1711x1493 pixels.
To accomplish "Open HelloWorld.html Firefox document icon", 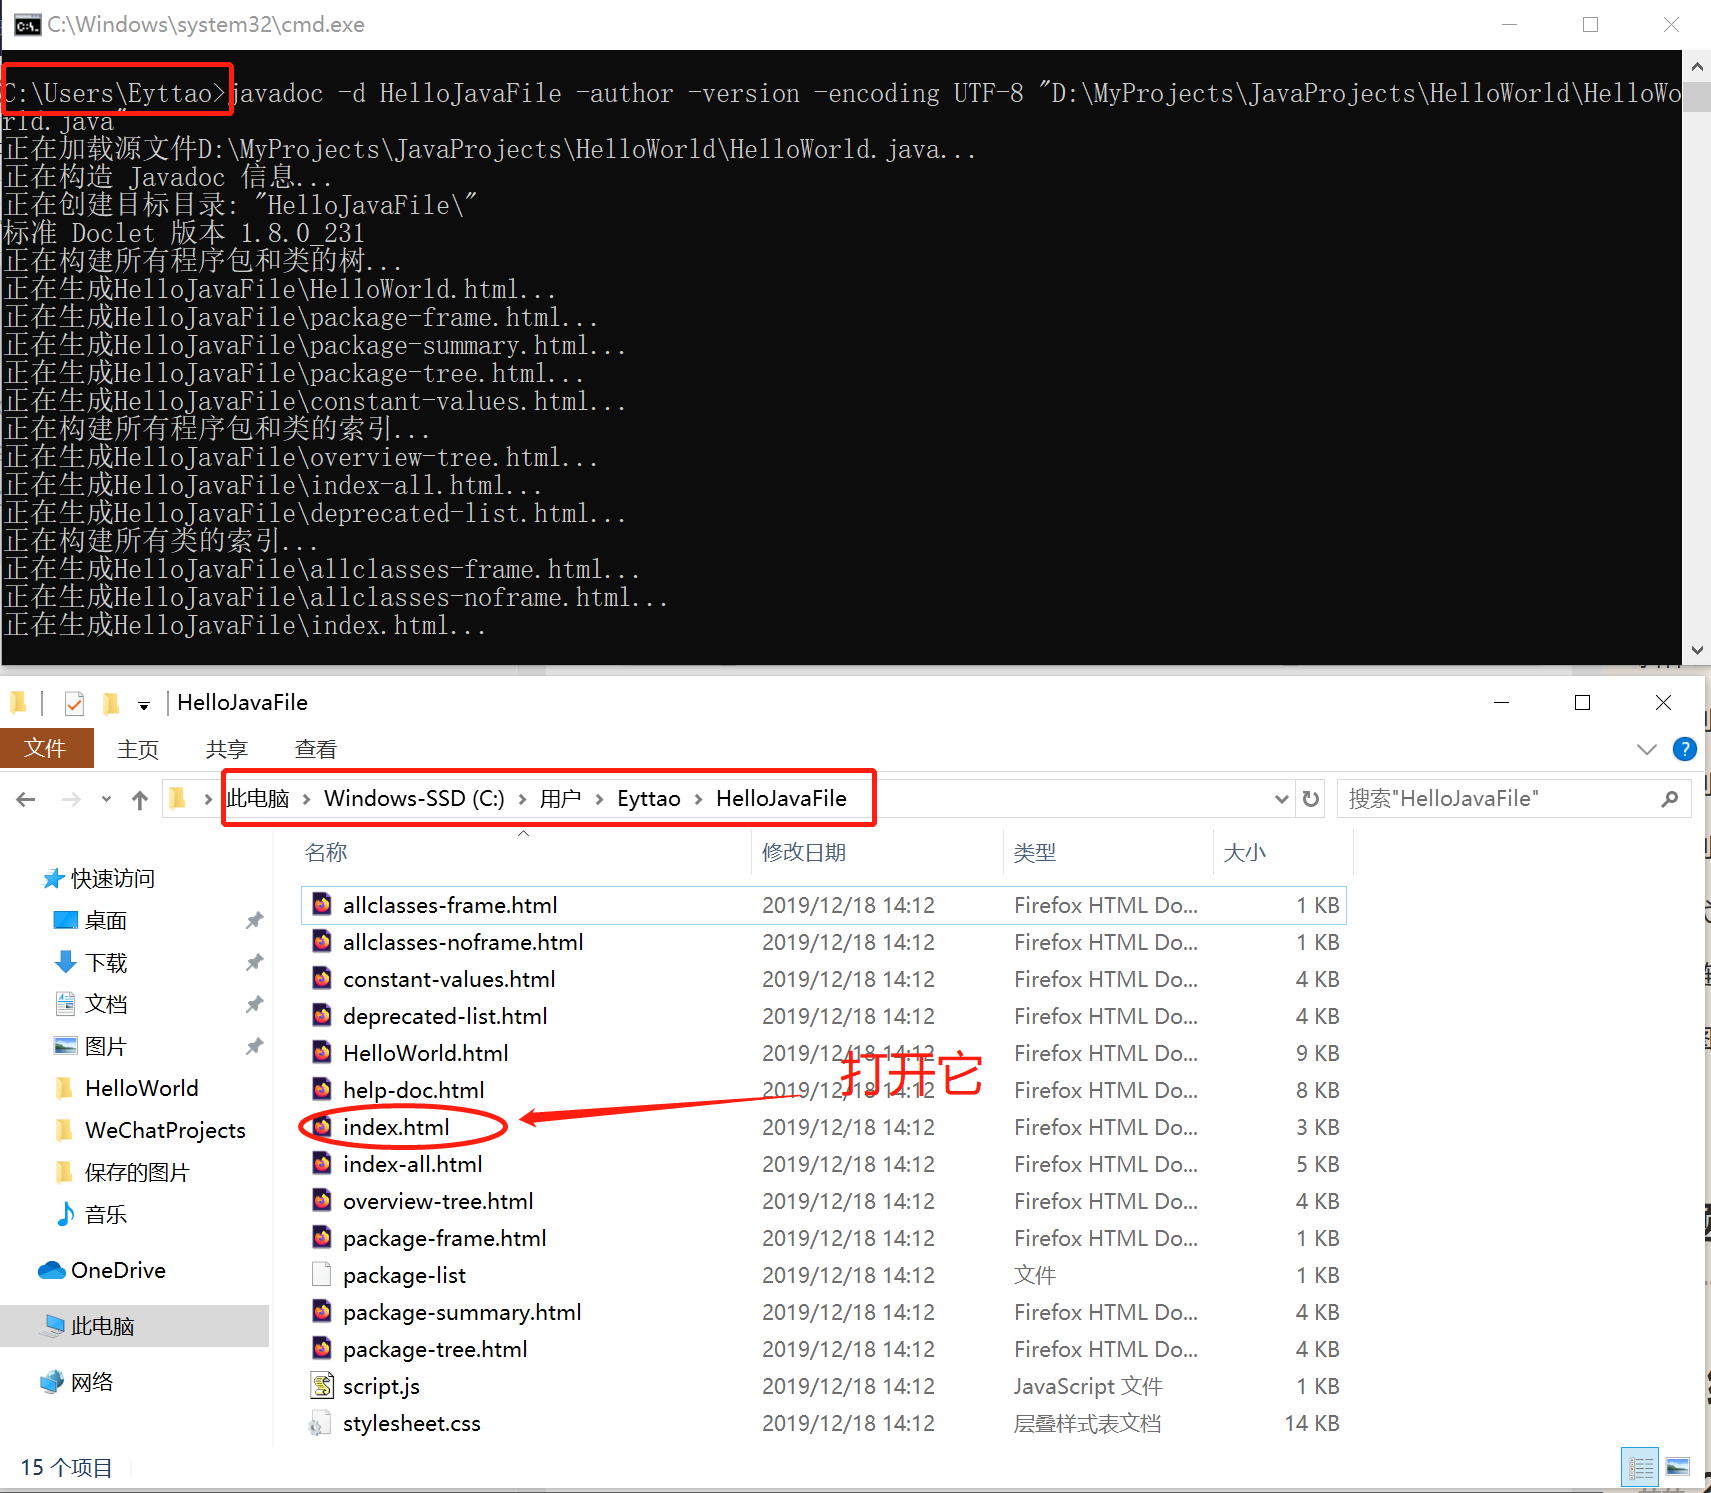I will (322, 1052).
